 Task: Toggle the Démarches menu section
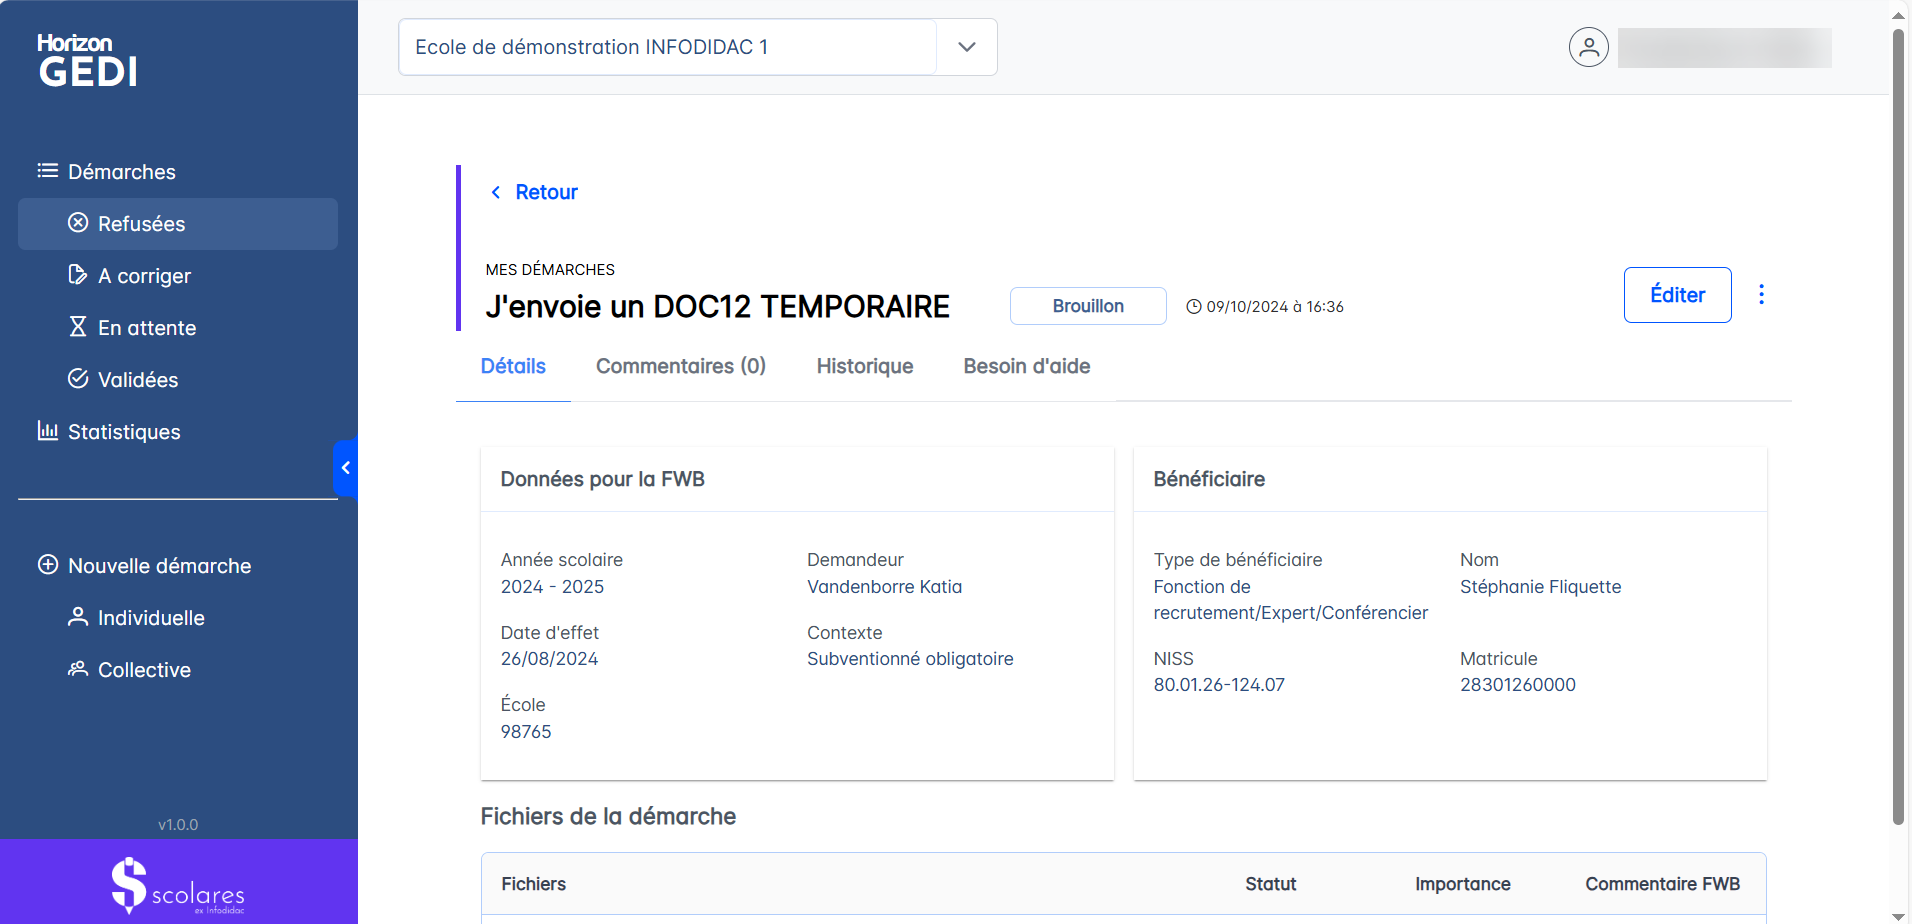point(121,172)
